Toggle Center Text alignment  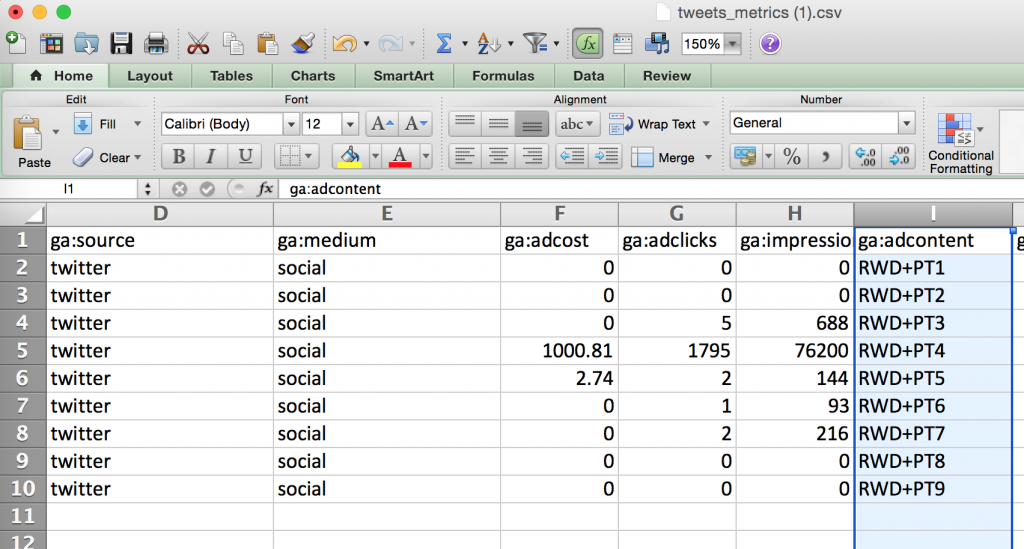(498, 157)
